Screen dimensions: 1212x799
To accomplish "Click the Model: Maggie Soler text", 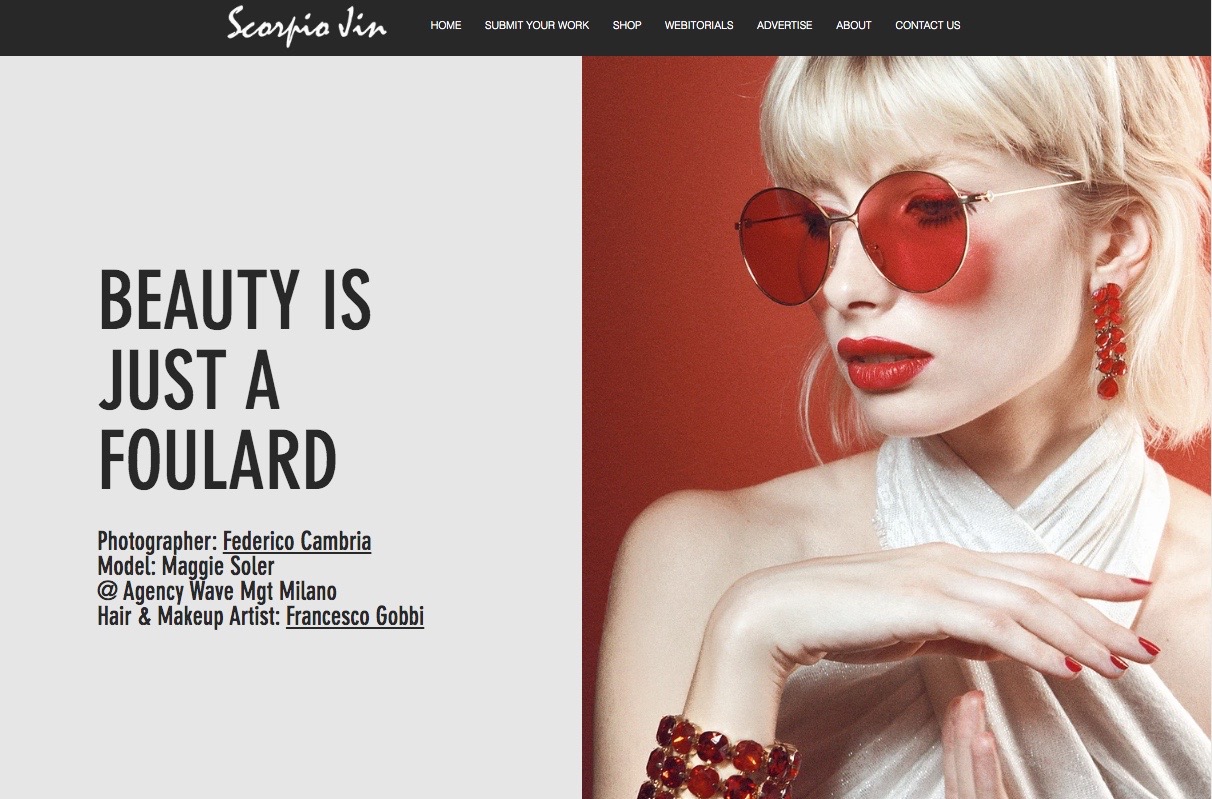I will coord(186,567).
